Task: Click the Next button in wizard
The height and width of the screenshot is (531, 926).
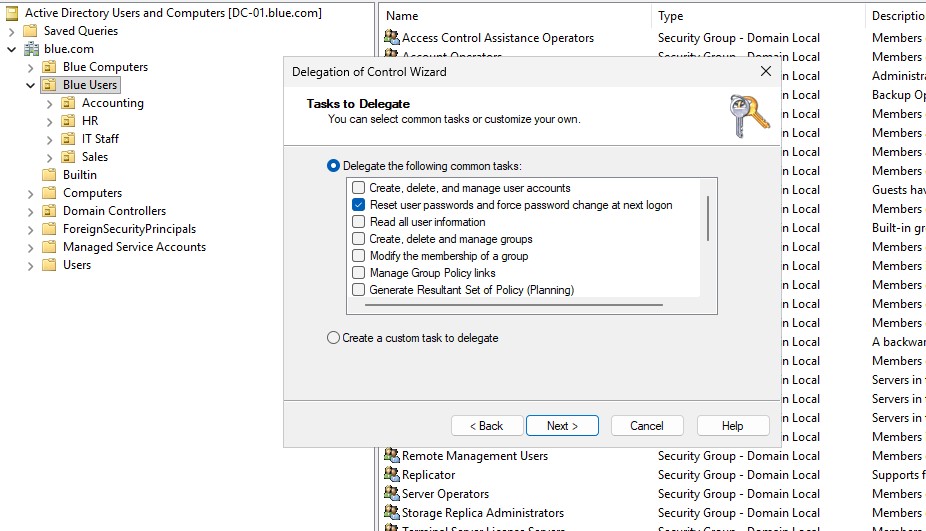Action: click(x=562, y=426)
